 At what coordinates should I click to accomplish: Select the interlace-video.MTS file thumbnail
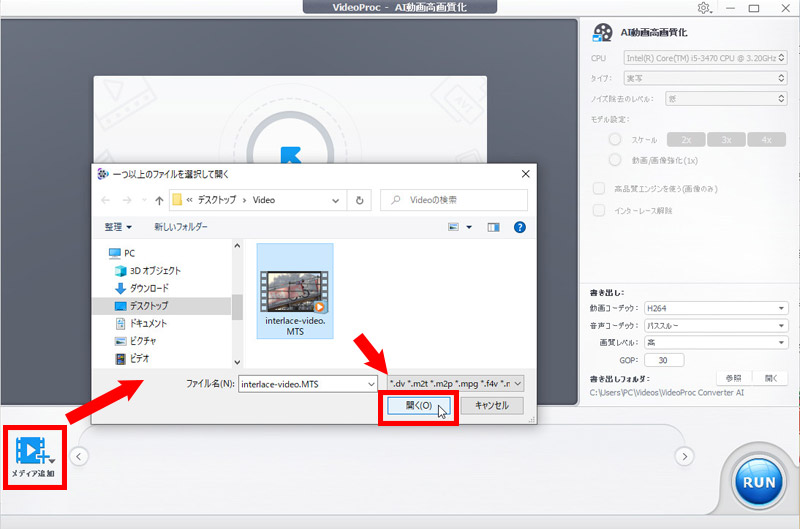[294, 291]
